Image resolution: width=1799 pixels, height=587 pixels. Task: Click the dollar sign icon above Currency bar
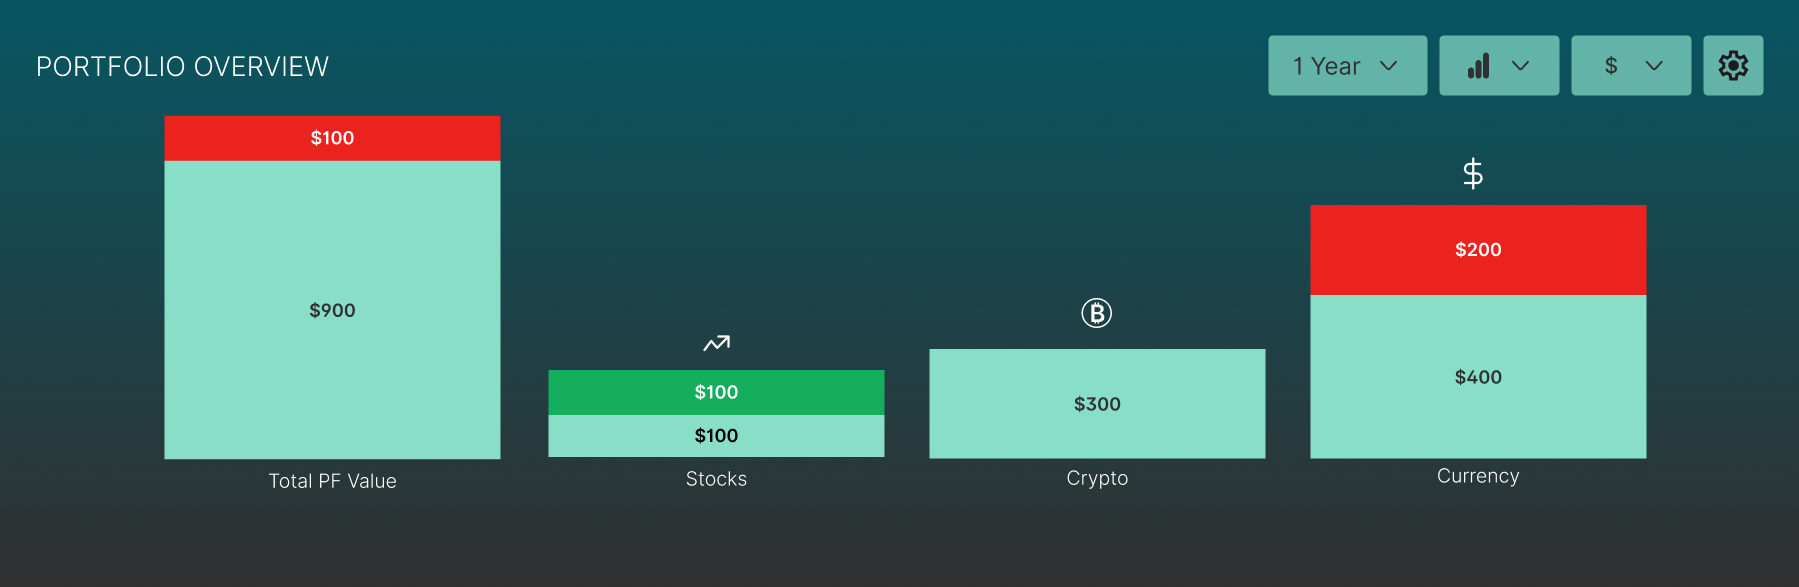[x=1473, y=174]
